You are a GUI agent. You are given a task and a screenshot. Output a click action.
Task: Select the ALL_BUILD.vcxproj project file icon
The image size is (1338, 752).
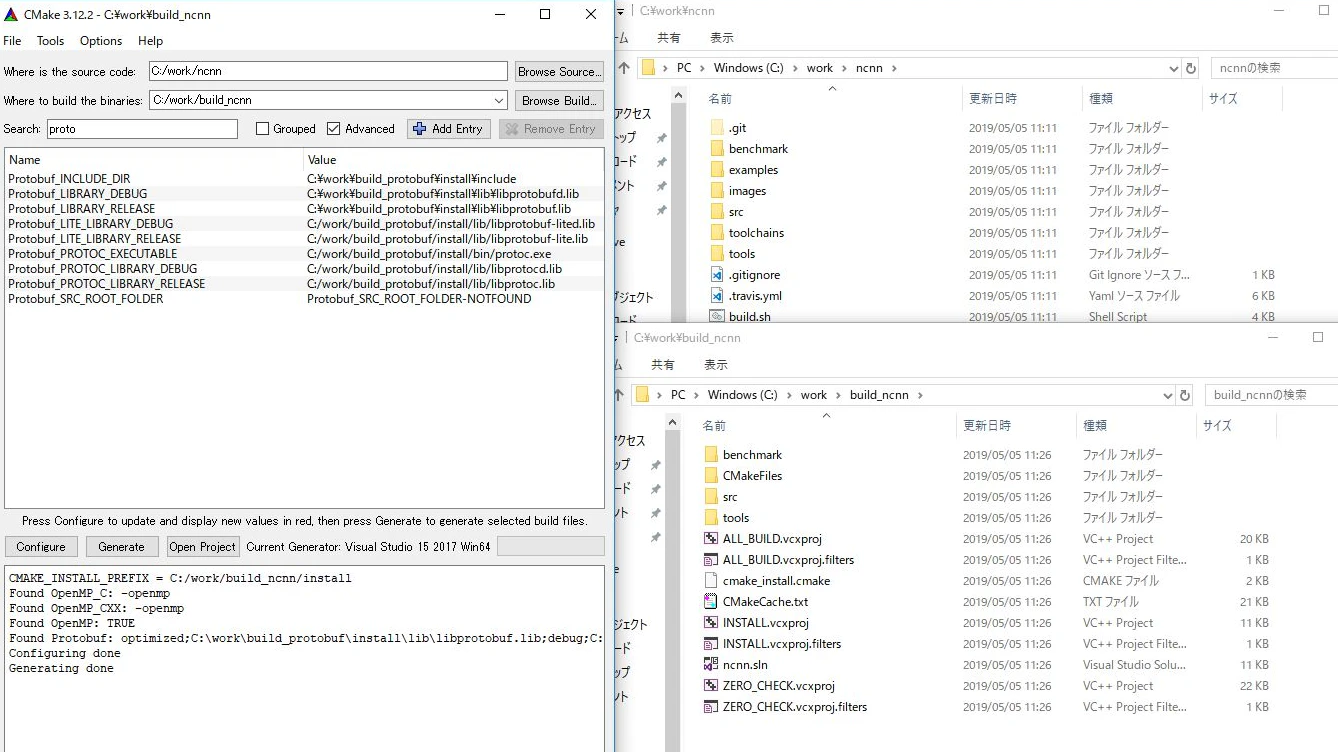[710, 539]
